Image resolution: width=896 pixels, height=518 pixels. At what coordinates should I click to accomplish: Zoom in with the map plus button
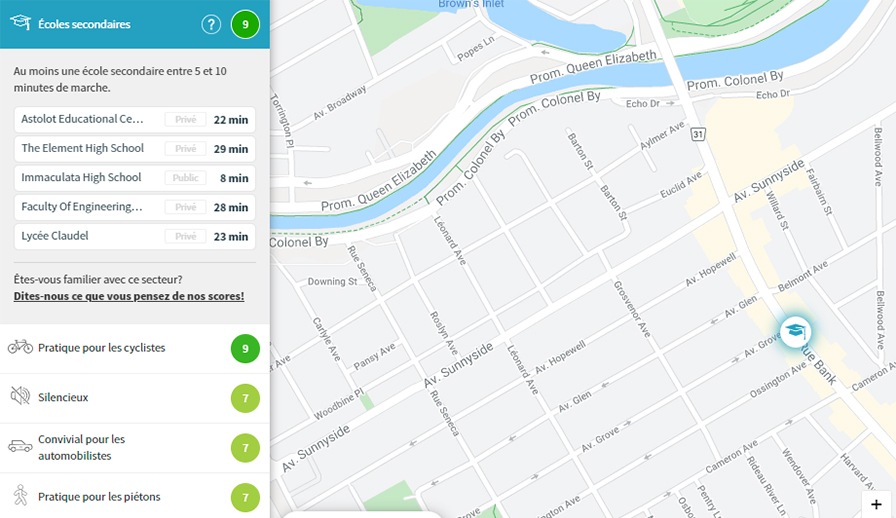pyautogui.click(x=876, y=504)
